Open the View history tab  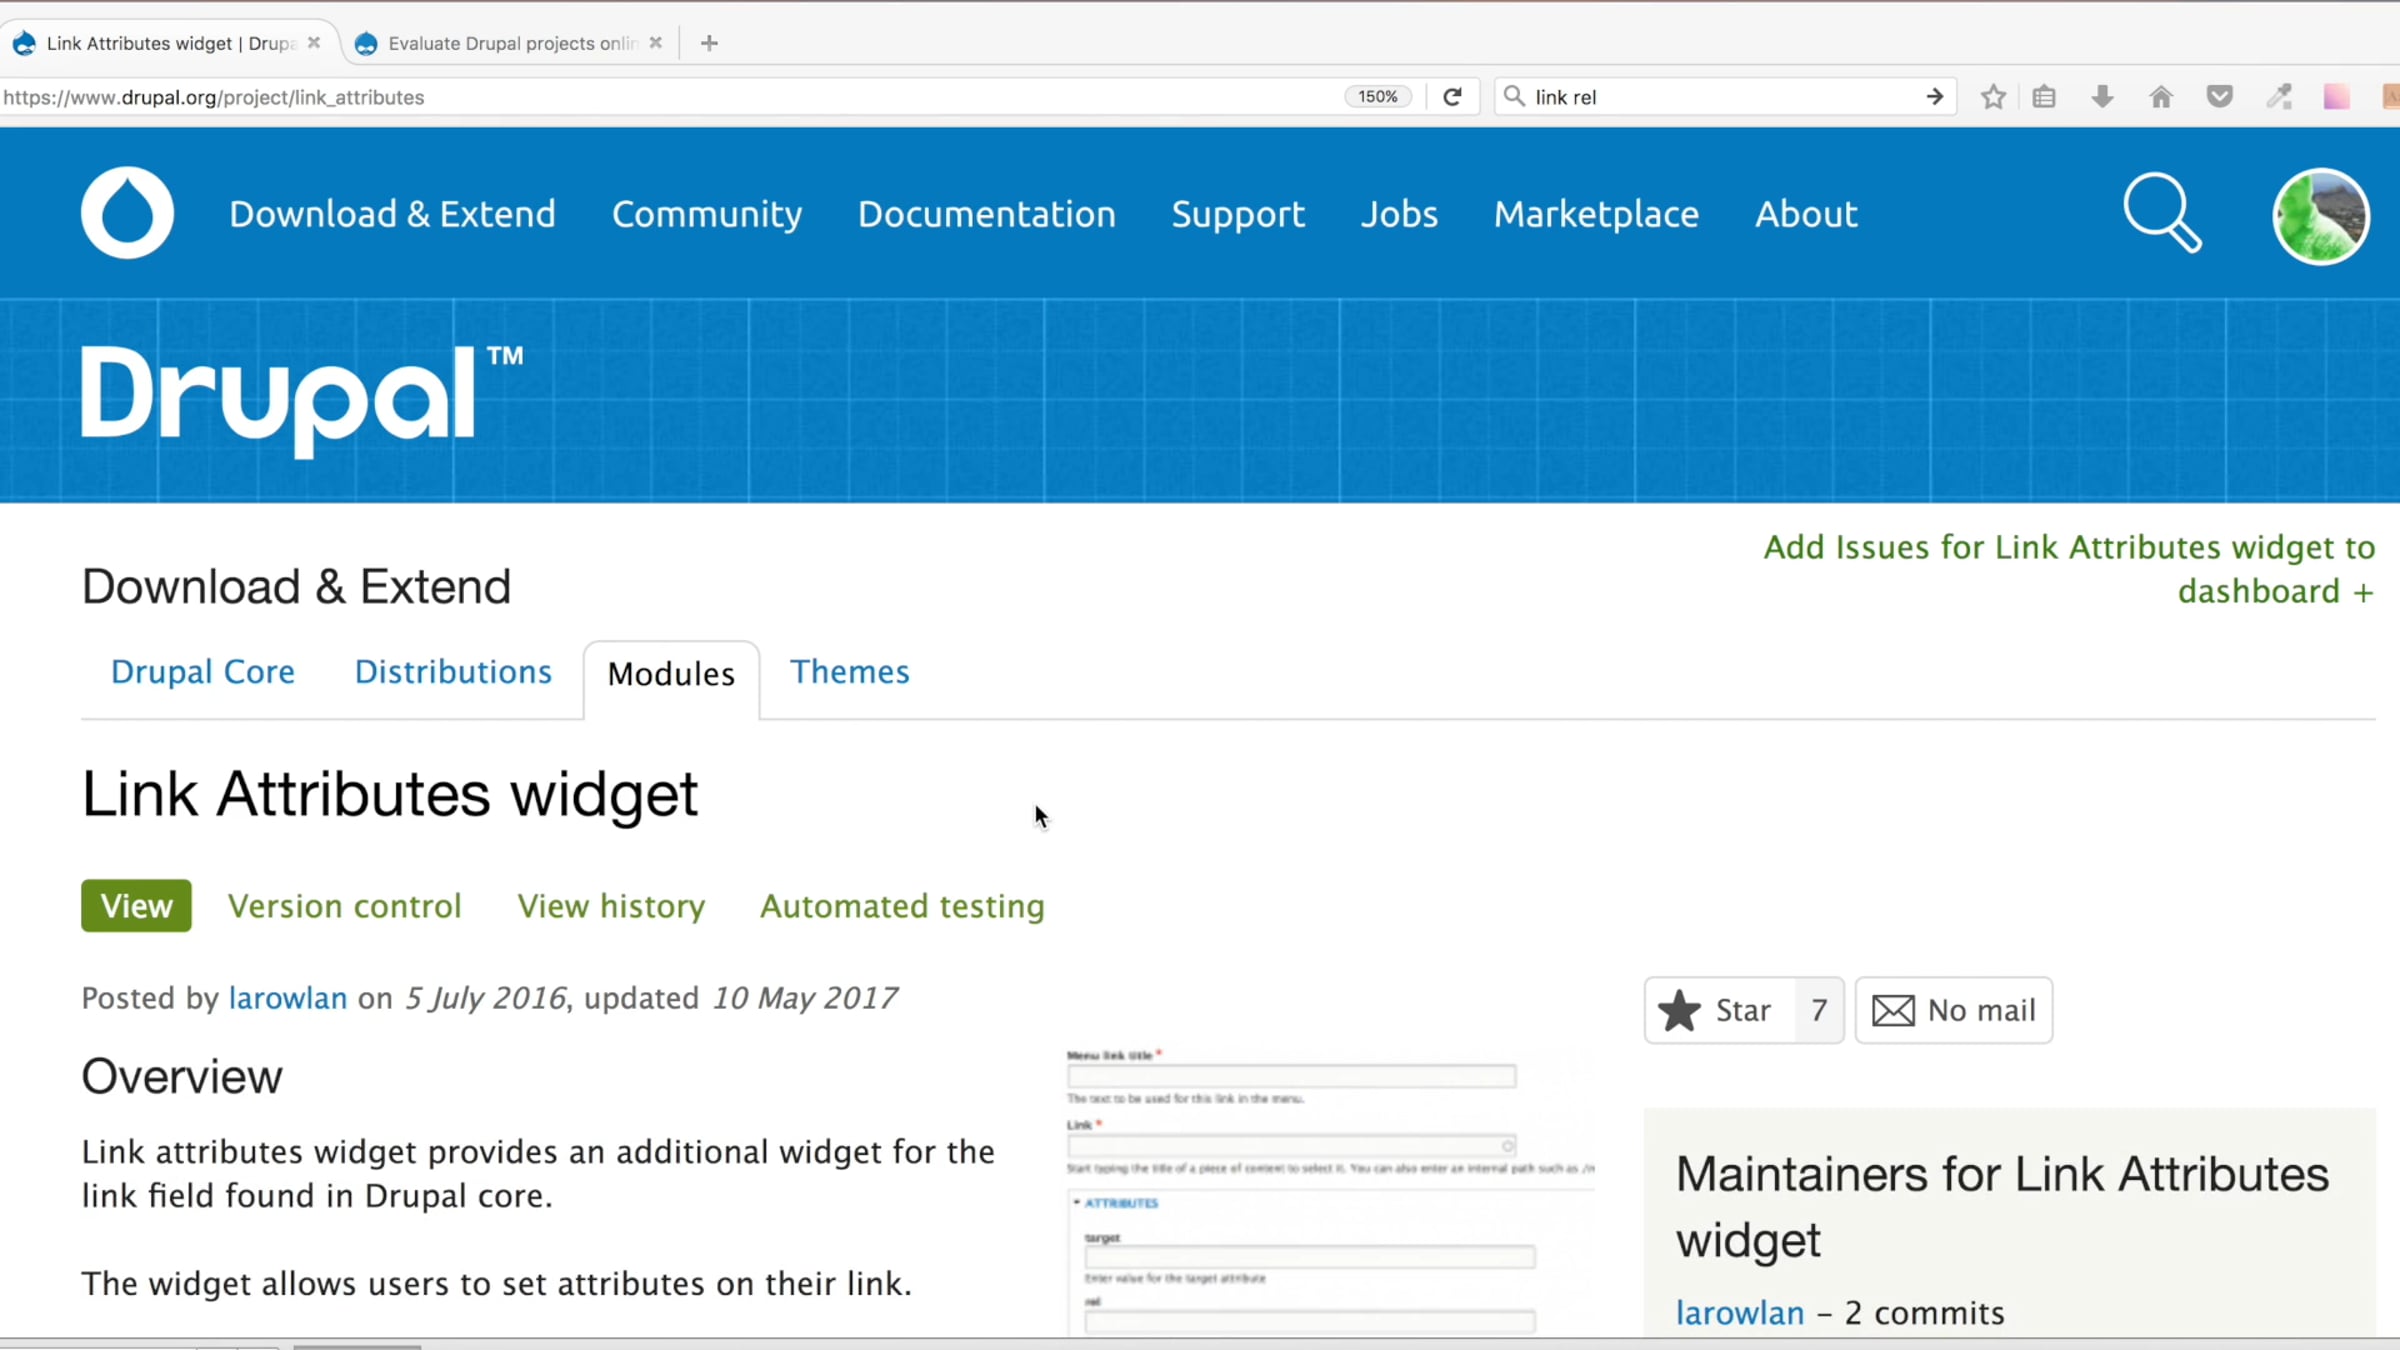point(611,906)
